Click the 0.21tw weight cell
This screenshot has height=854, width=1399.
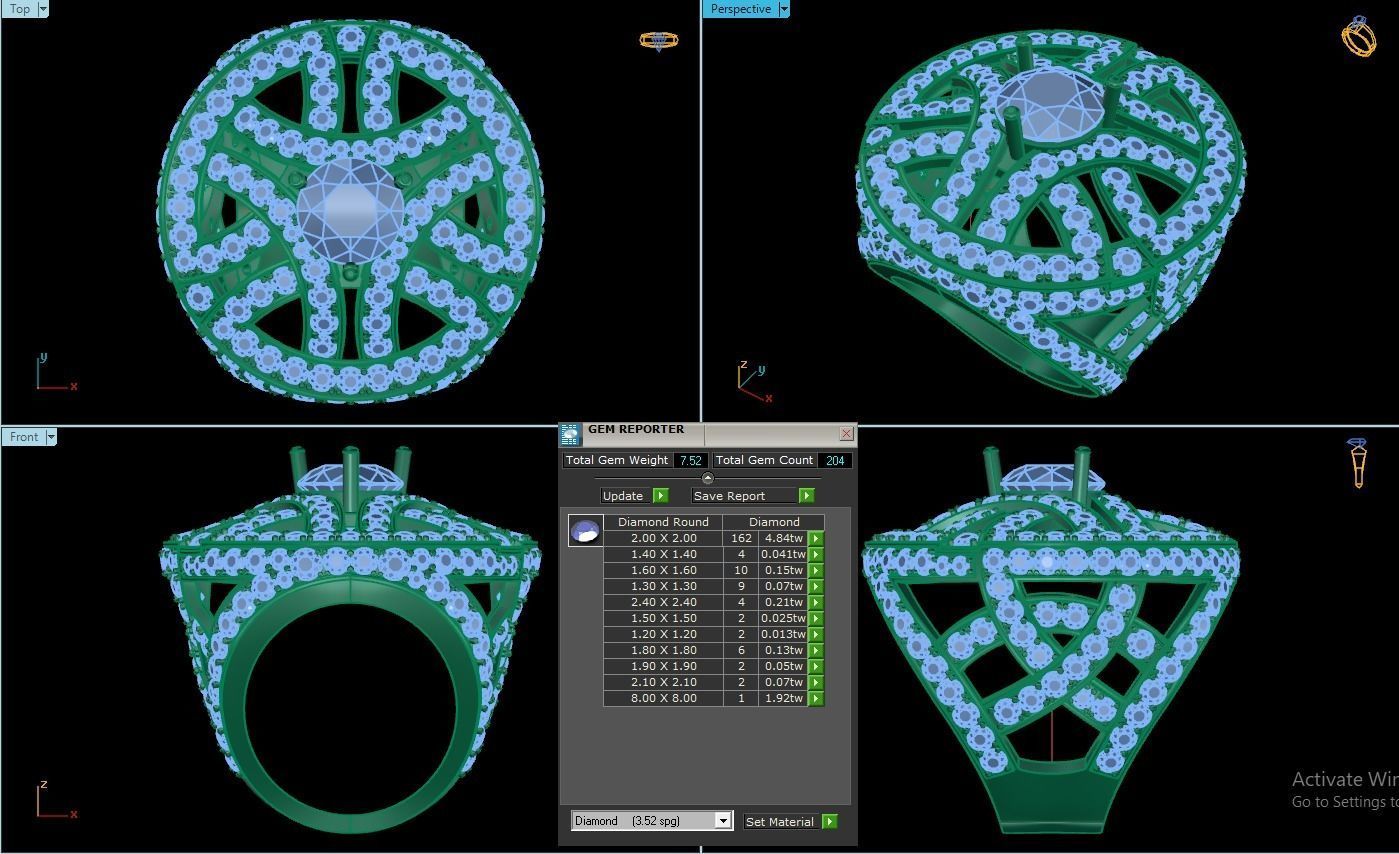tap(783, 602)
